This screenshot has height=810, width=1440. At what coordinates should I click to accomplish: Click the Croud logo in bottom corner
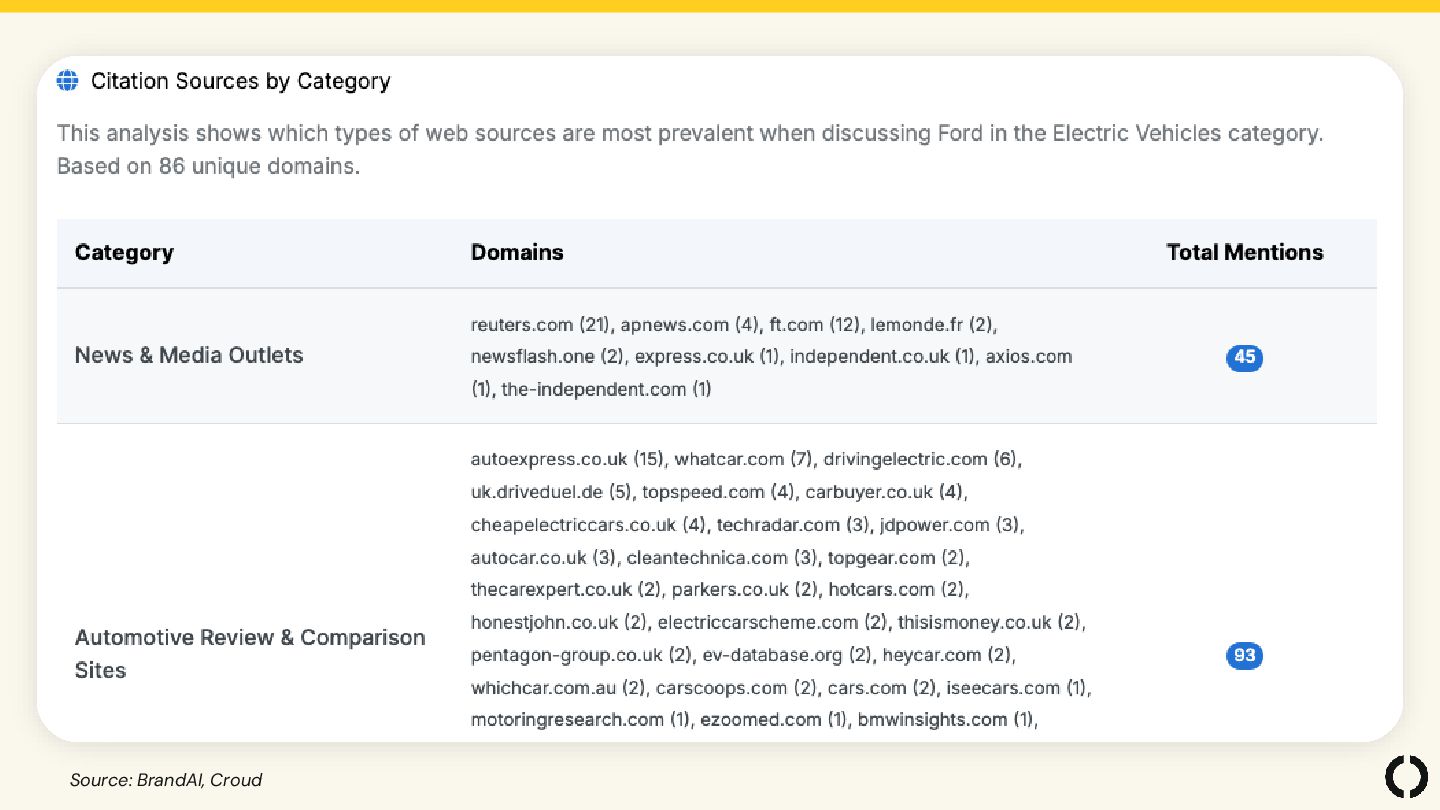tap(1405, 777)
